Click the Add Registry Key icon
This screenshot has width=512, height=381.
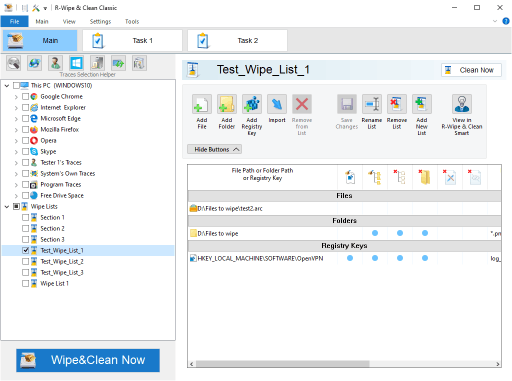(252, 104)
